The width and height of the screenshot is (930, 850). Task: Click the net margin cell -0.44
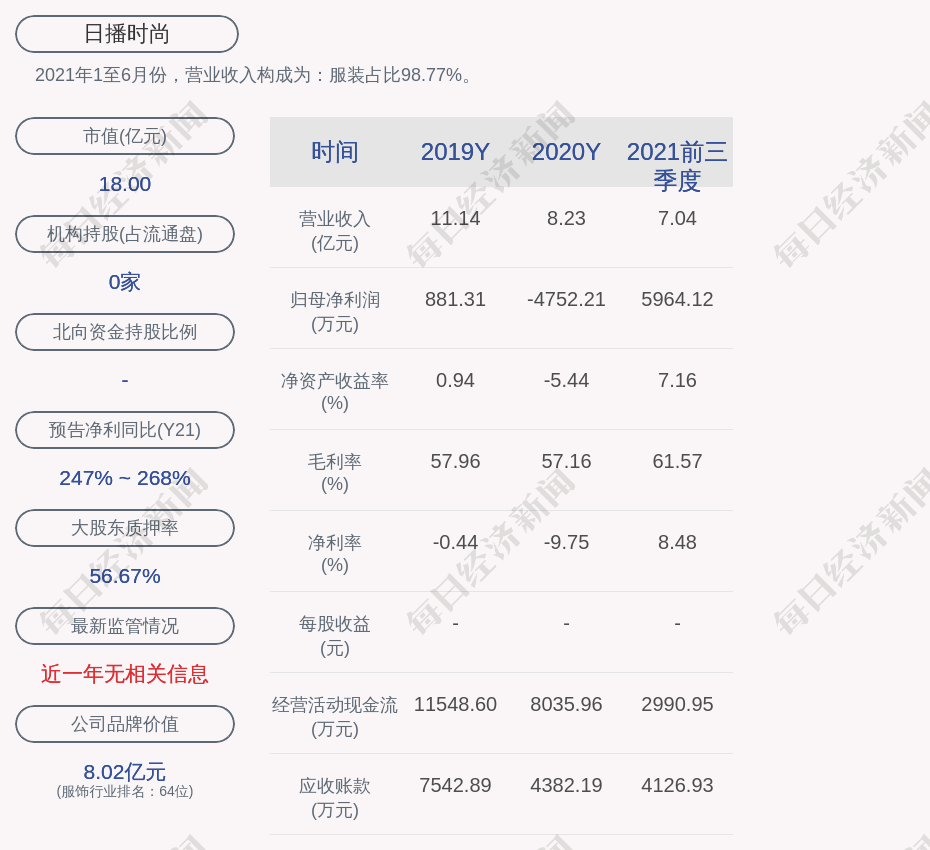pos(455,542)
